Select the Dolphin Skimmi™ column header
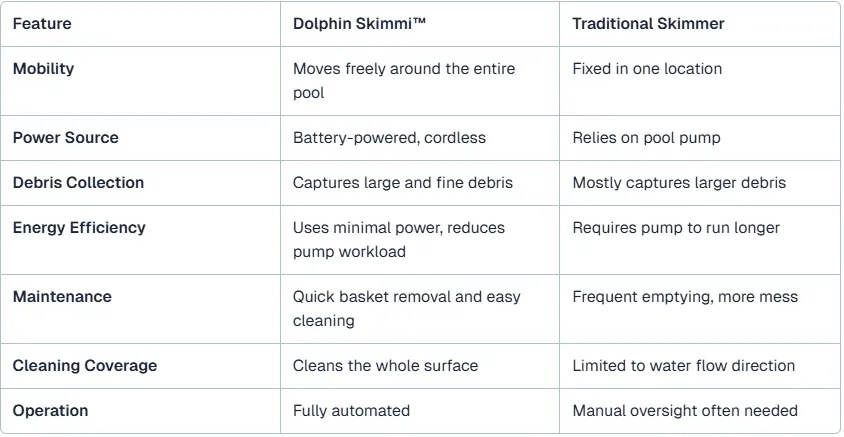 click(x=359, y=24)
